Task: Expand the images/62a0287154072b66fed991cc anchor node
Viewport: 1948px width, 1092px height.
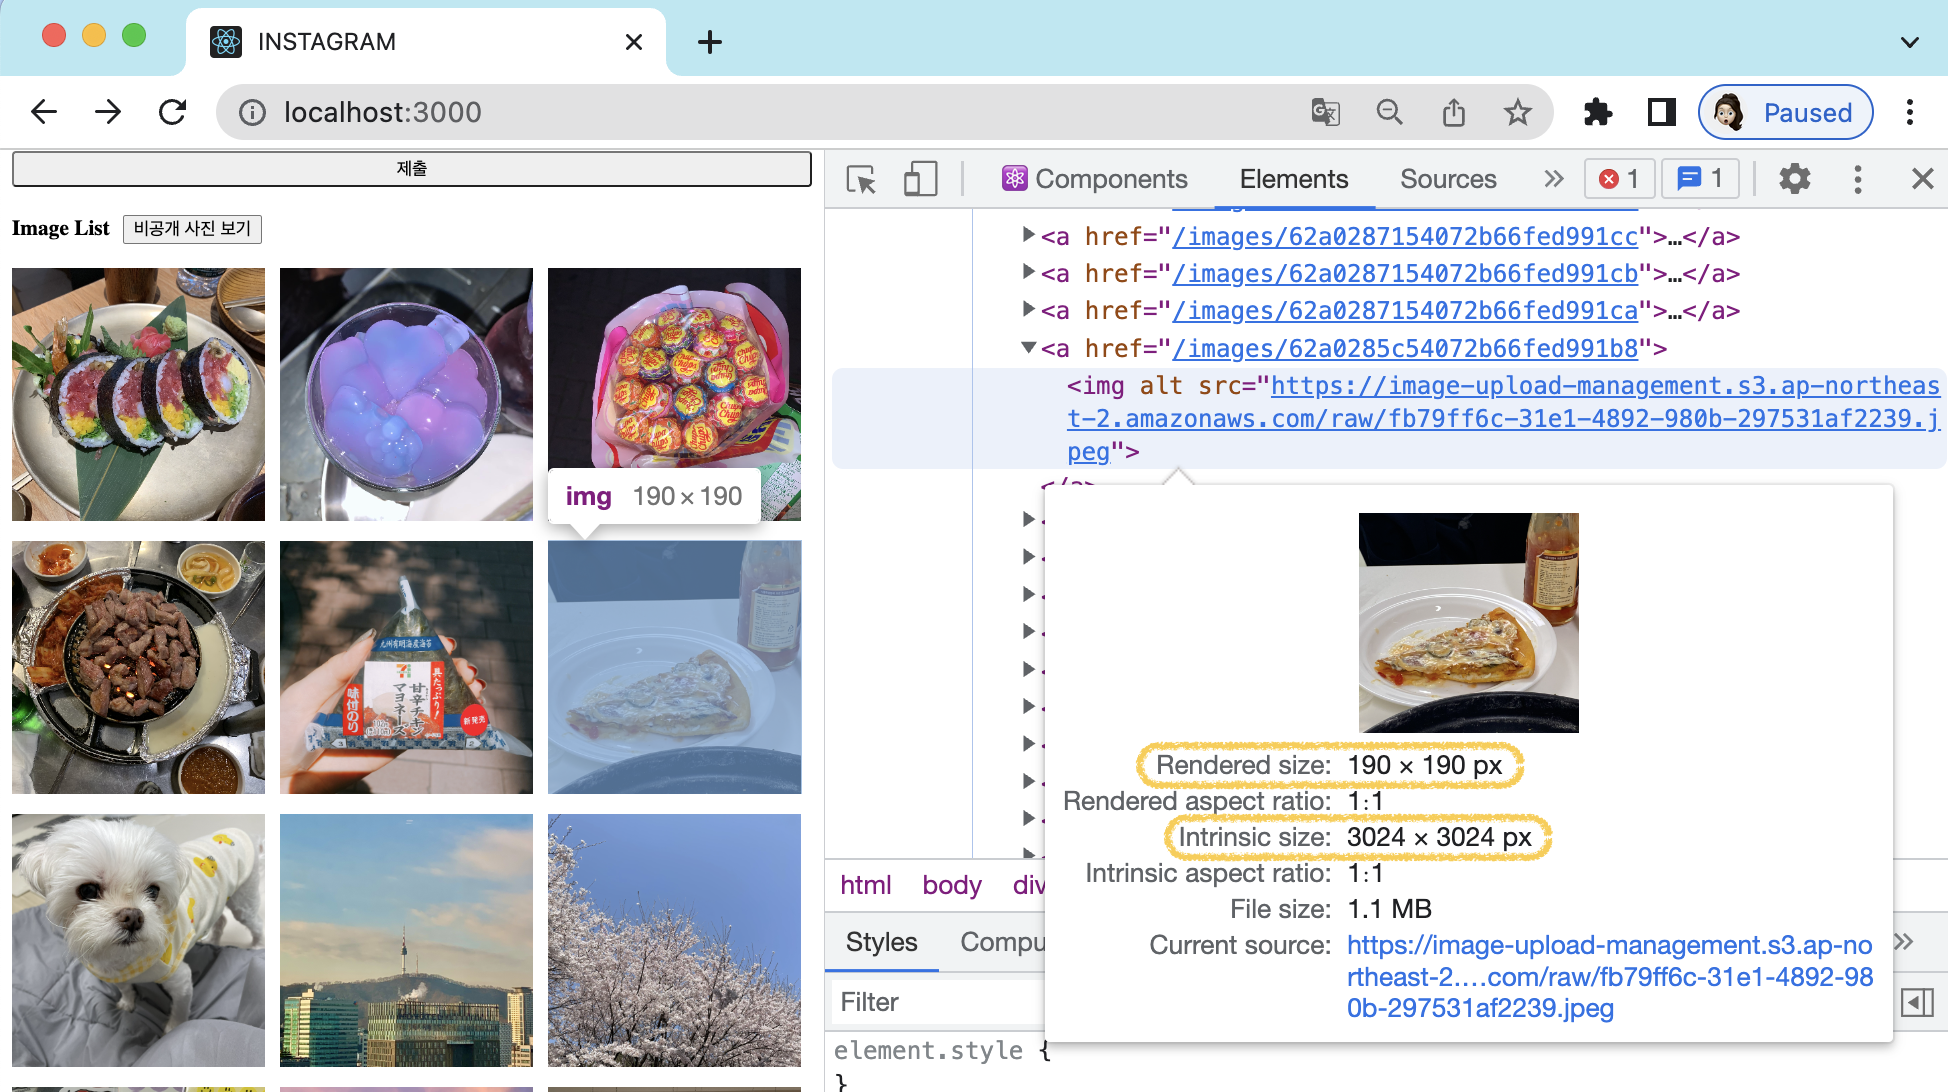Action: [x=1028, y=235]
